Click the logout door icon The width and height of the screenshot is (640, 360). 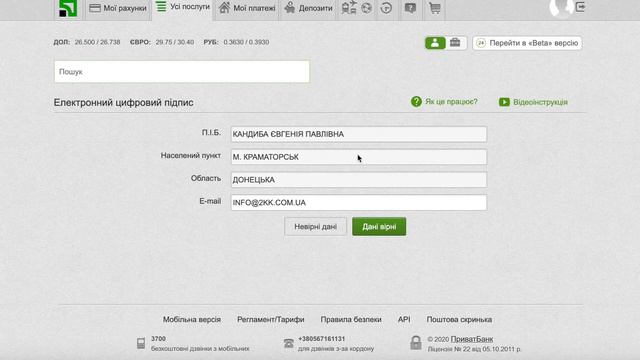[580, 7]
